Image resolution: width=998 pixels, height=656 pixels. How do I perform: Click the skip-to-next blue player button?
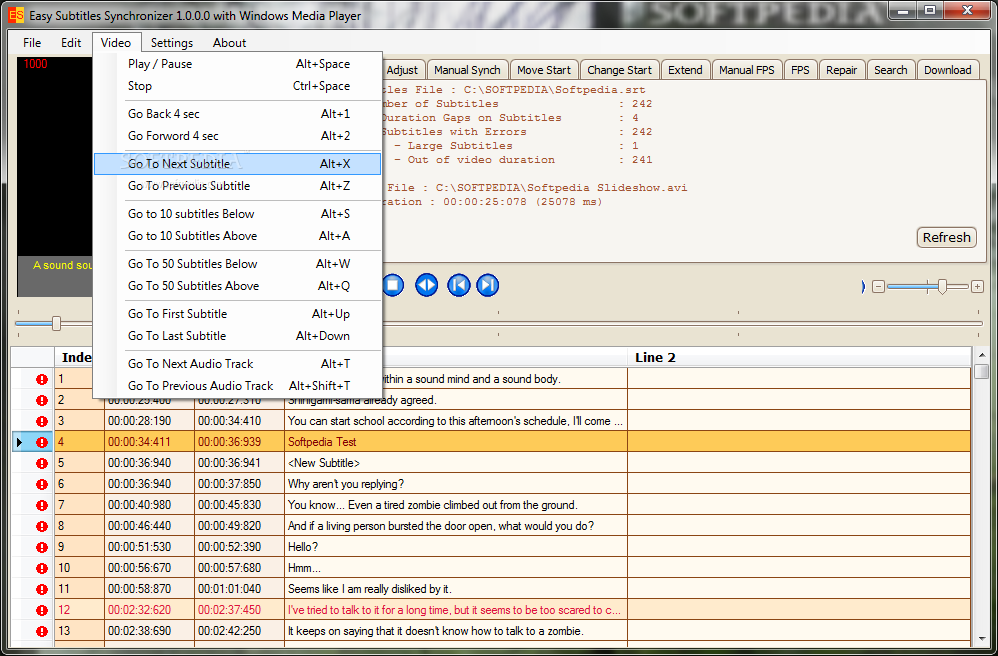coord(488,284)
